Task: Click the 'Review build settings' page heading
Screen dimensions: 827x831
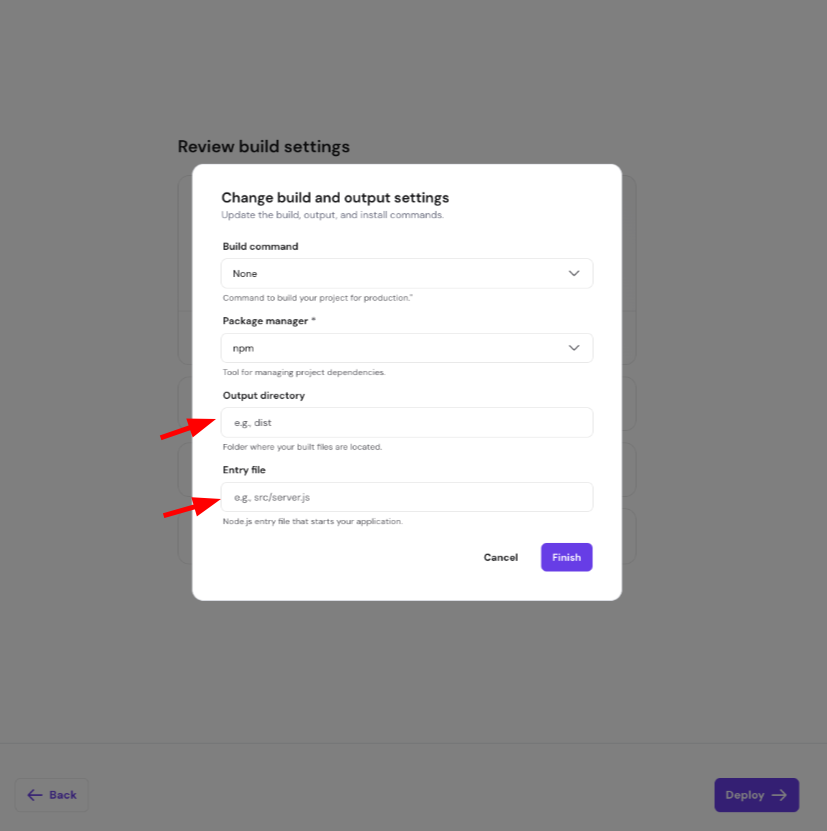Action: [x=264, y=146]
